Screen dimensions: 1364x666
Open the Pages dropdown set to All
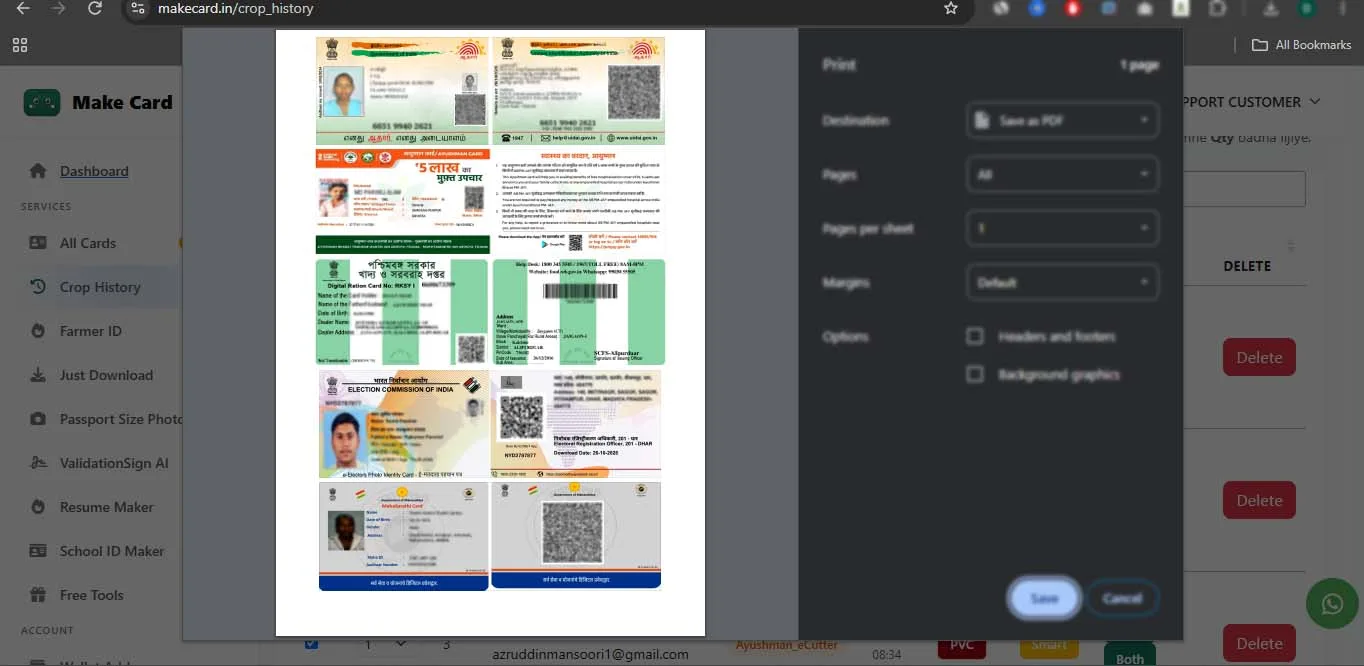point(1063,174)
